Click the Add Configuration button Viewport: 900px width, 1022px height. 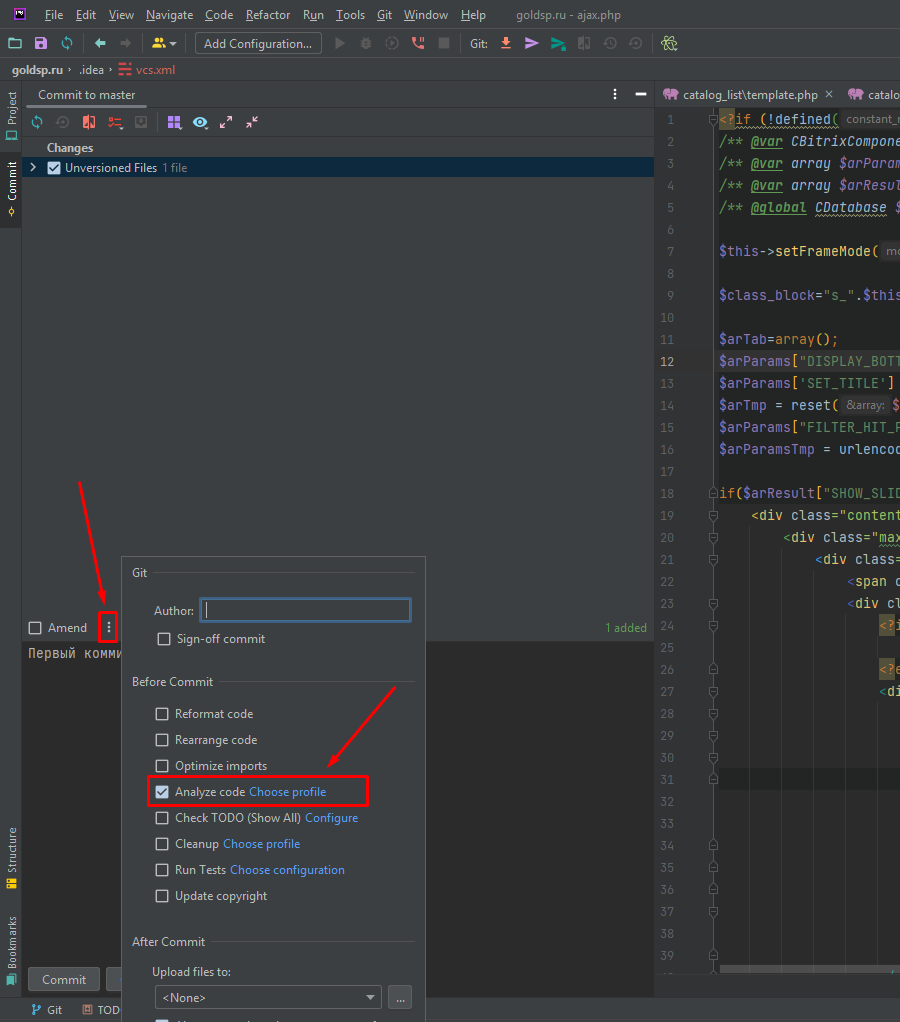pos(258,44)
